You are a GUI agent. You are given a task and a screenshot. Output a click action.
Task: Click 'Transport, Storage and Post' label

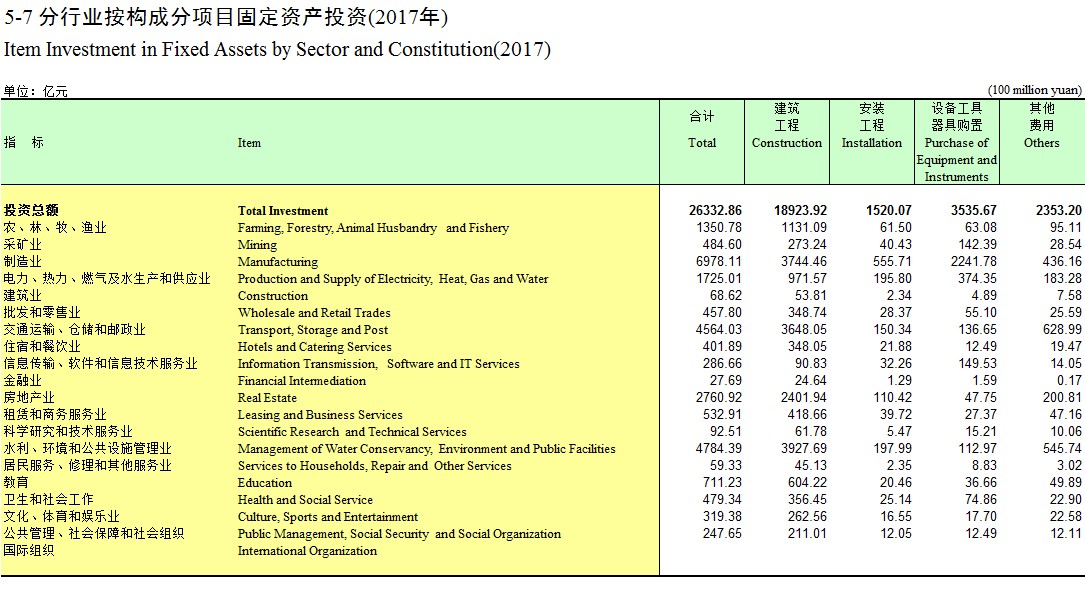(x=313, y=330)
